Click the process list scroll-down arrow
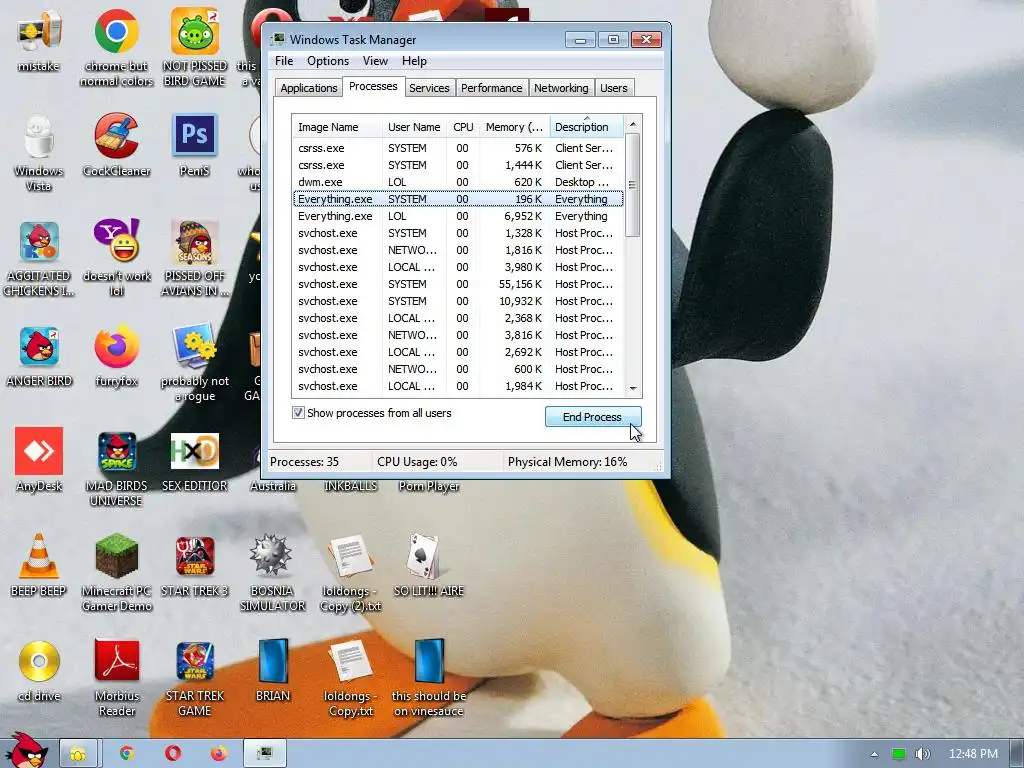Screen dimensions: 1024x768 click(x=632, y=389)
